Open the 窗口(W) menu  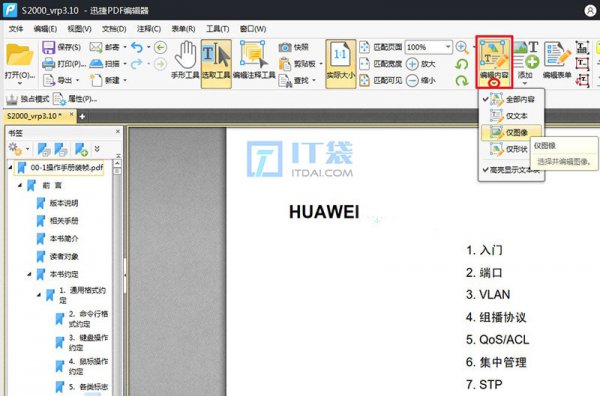point(253,29)
